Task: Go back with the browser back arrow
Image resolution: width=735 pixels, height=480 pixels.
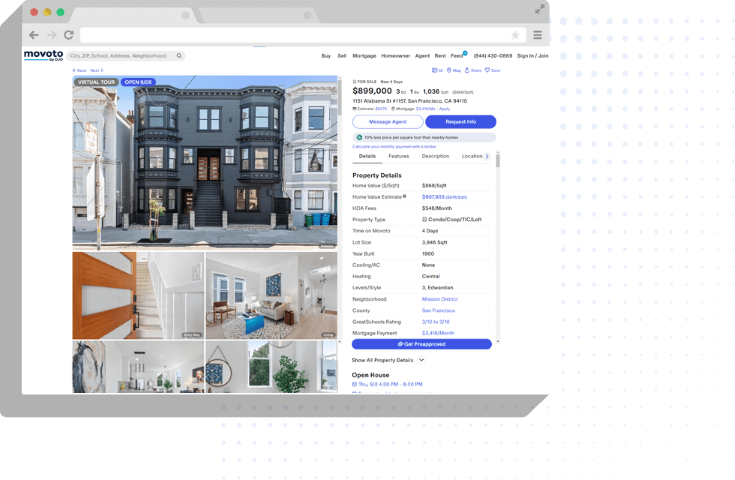Action: (34, 35)
